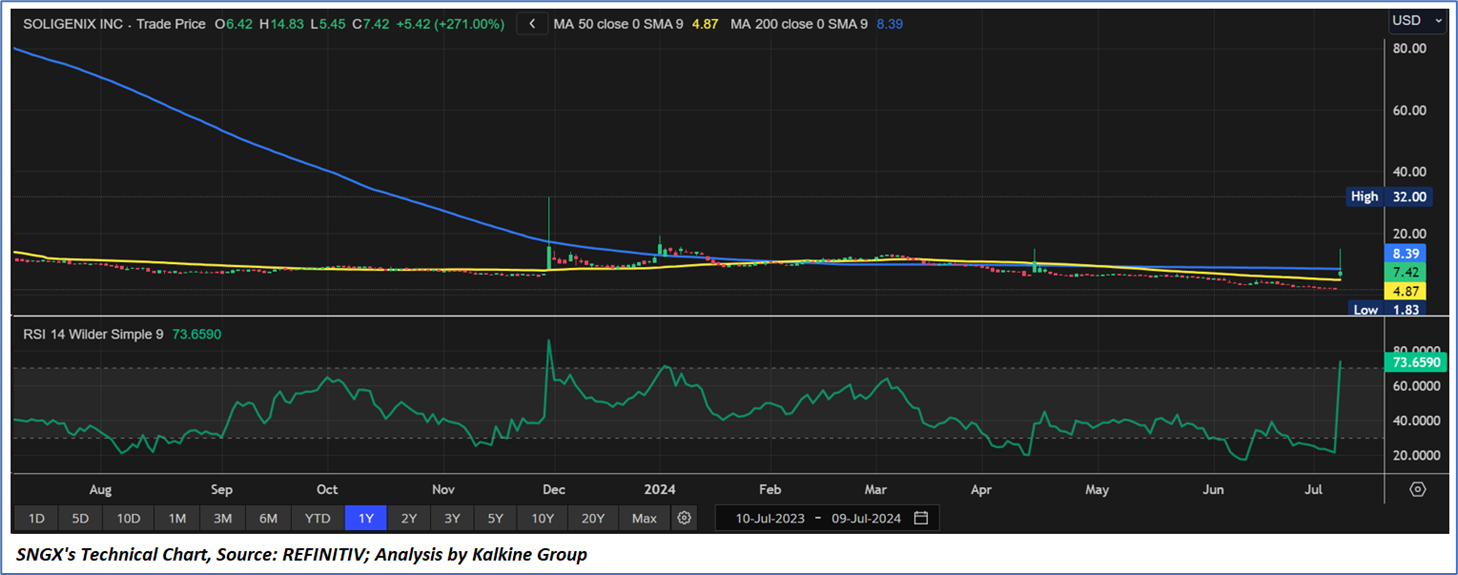This screenshot has width=1458, height=575.
Task: Open range settings gear beside Max
Action: 684,518
